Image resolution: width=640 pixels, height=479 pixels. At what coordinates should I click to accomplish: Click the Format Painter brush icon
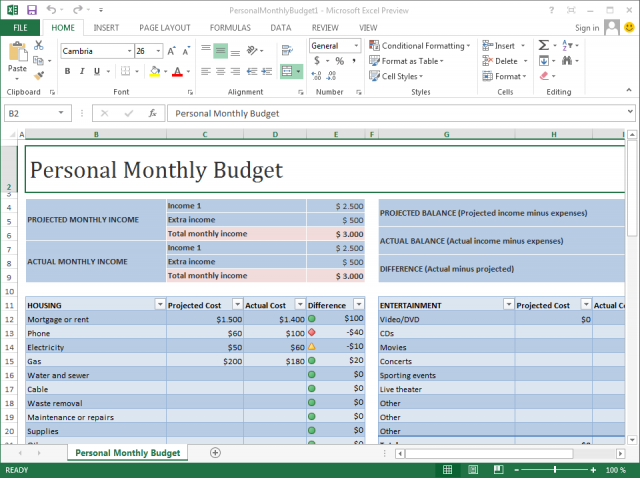(38, 74)
